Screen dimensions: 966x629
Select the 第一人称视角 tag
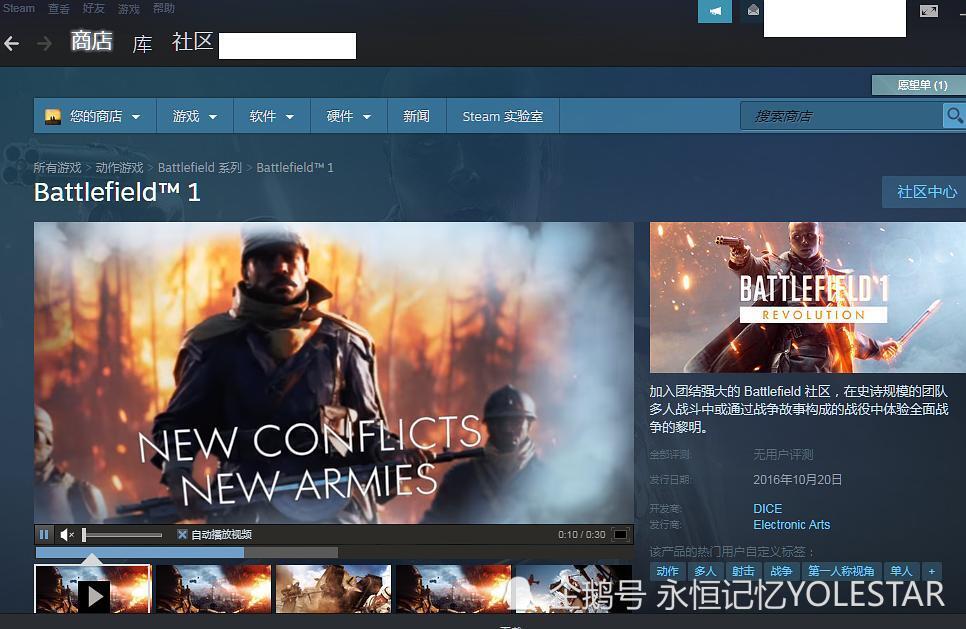pyautogui.click(x=841, y=571)
